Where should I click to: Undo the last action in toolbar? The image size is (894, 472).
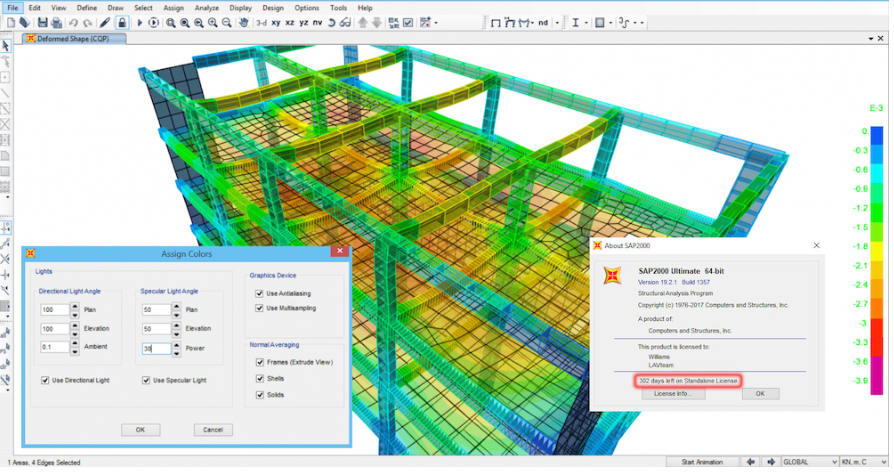[x=73, y=23]
